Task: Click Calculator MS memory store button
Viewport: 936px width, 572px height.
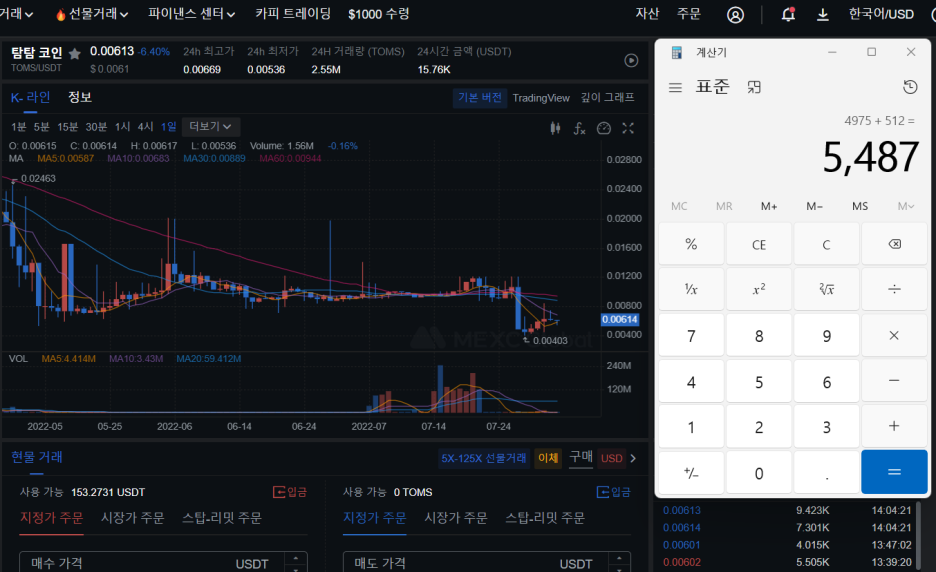Action: pos(860,206)
